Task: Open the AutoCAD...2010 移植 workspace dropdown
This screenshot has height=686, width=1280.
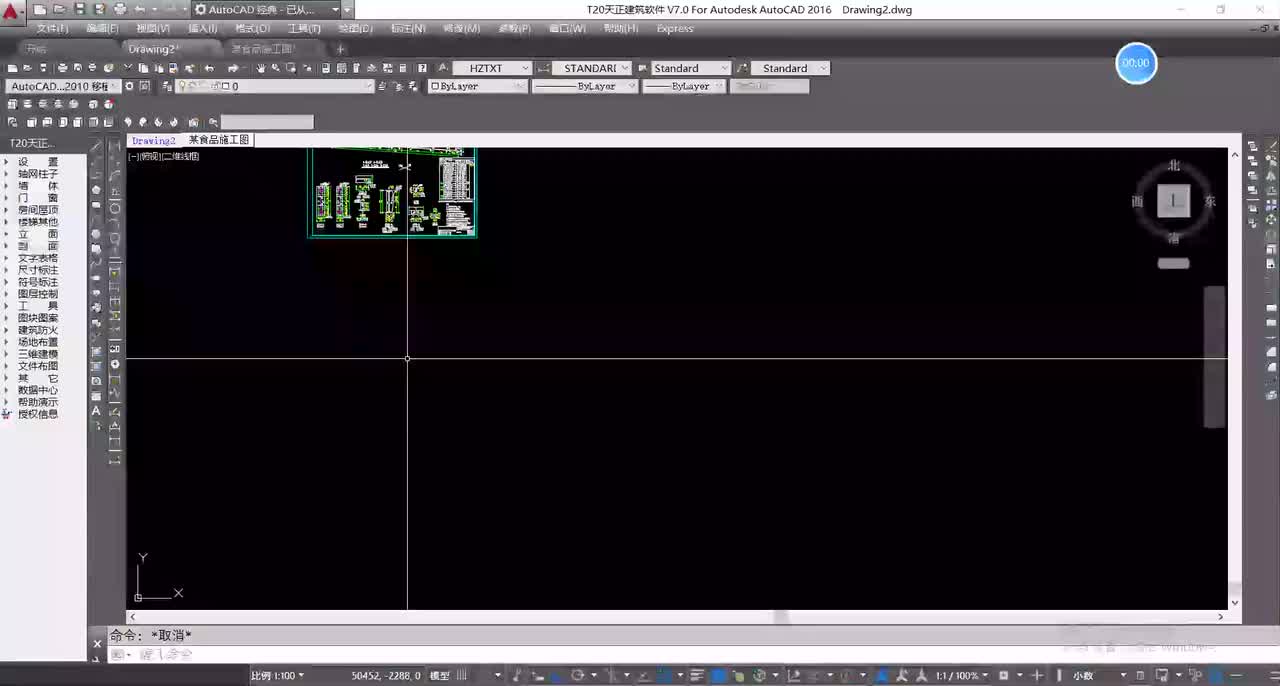Action: click(64, 86)
